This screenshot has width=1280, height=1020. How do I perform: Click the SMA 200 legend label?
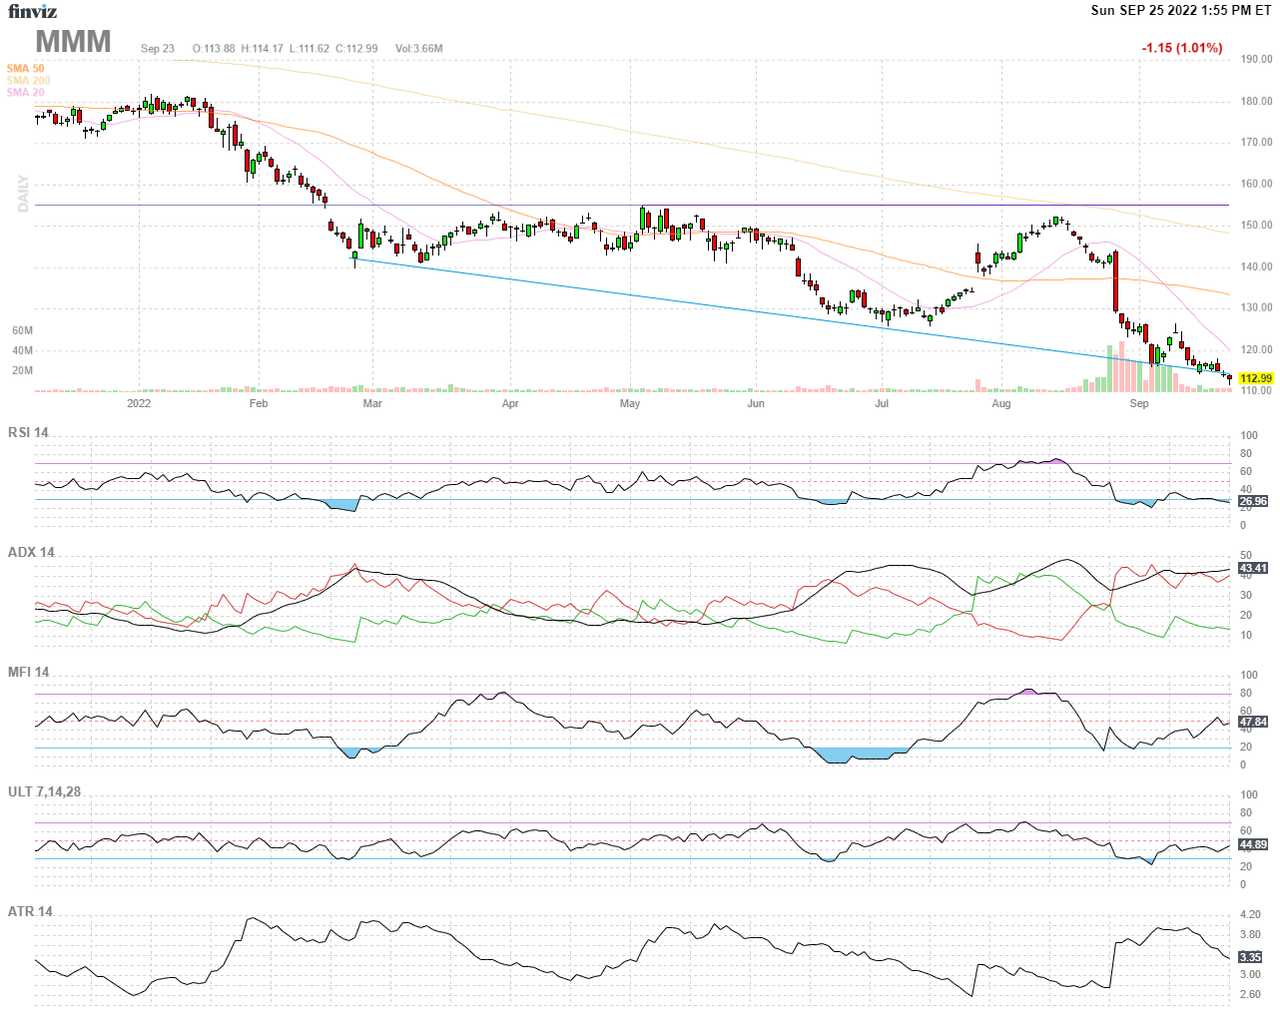coord(28,80)
